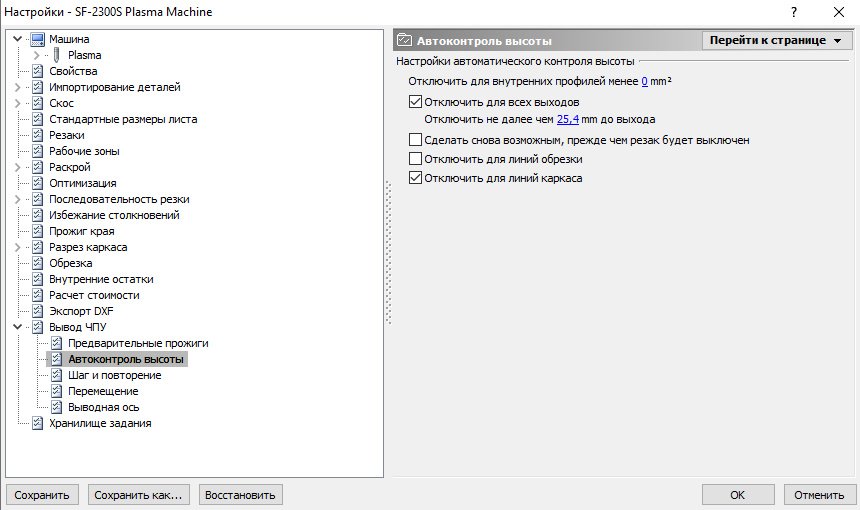Viewport: 860px width, 510px height.
Task: Toggle Отключить для линий каркаса checkbox
Action: click(415, 178)
